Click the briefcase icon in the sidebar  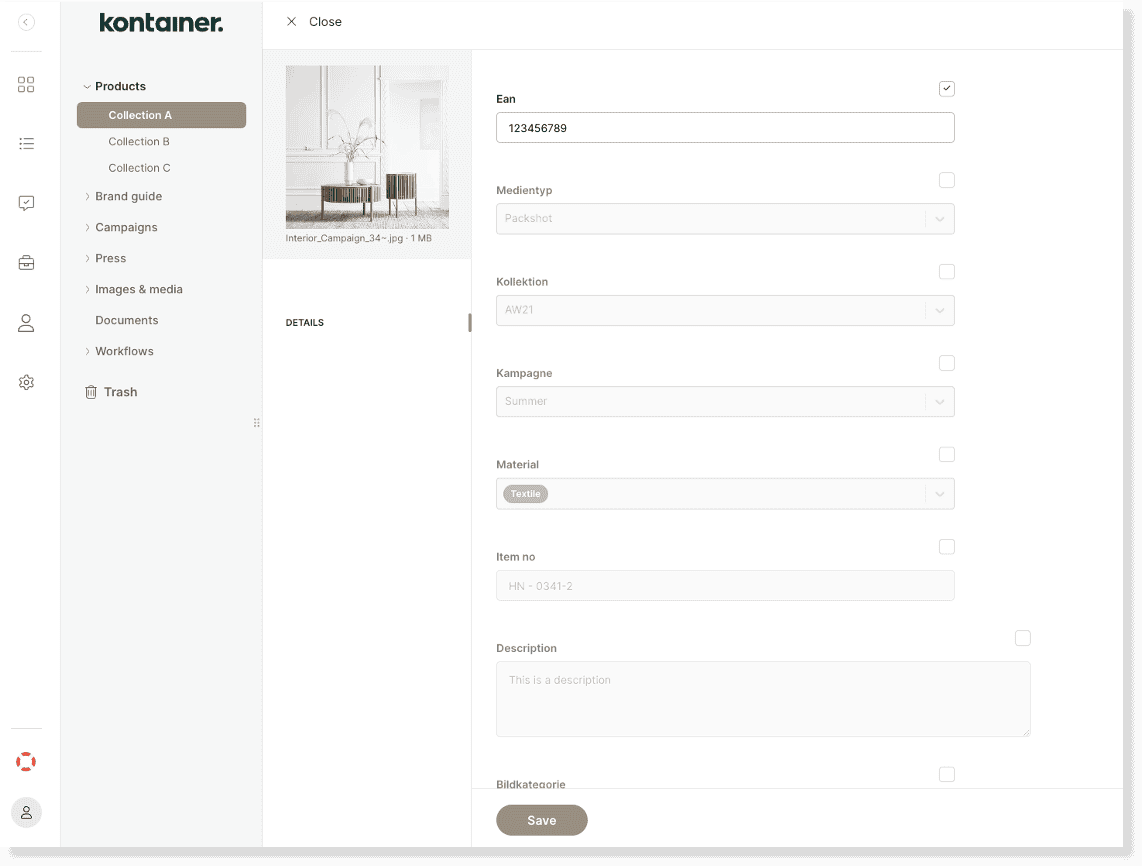[26, 262]
